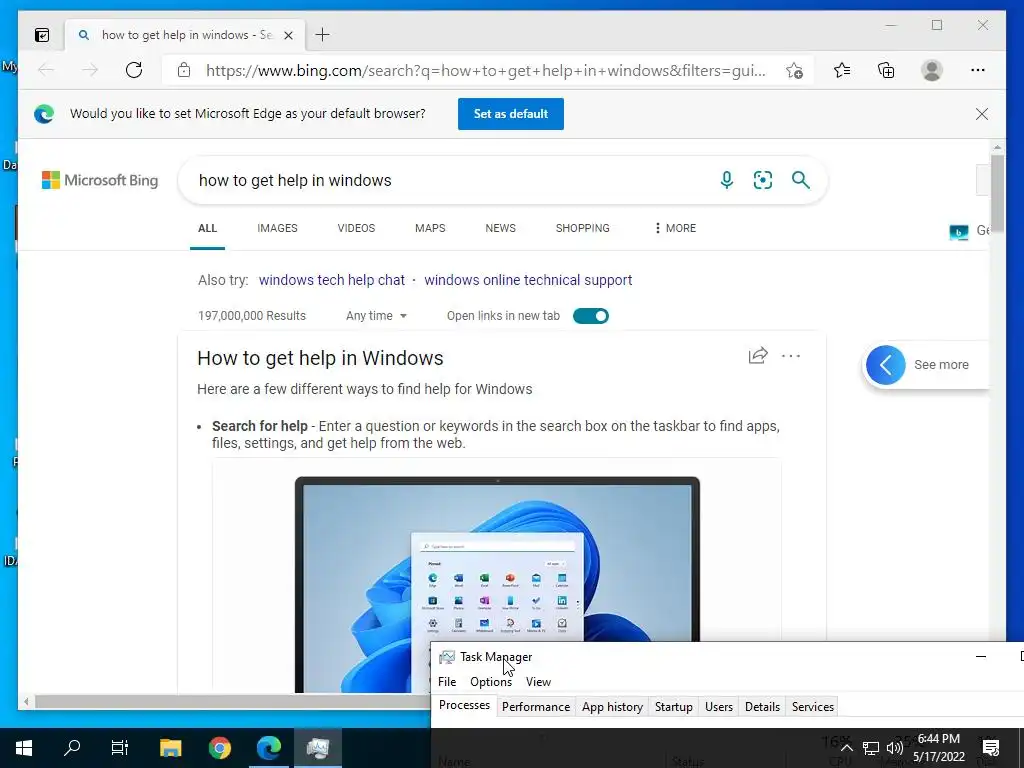The width and height of the screenshot is (1024, 768).
Task: Click Task Manager taskbar icon
Action: point(318,748)
